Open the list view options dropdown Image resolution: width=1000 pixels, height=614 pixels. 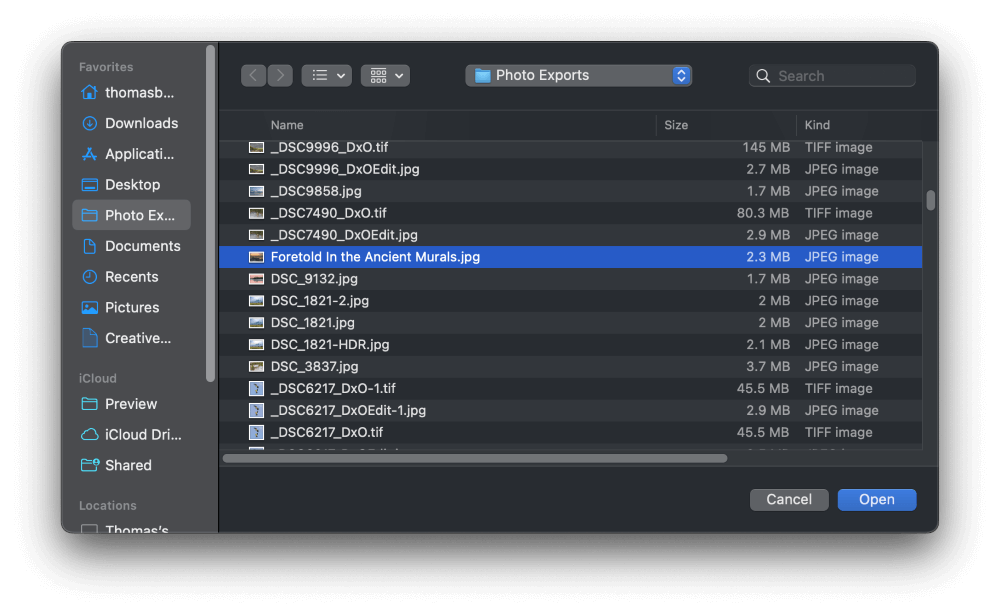coord(326,75)
